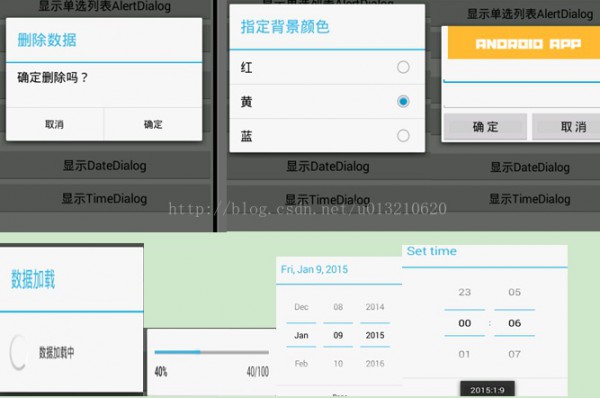The image size is (600, 398).
Task: Click the gray-underlined input field above 确定
Action: [522, 97]
